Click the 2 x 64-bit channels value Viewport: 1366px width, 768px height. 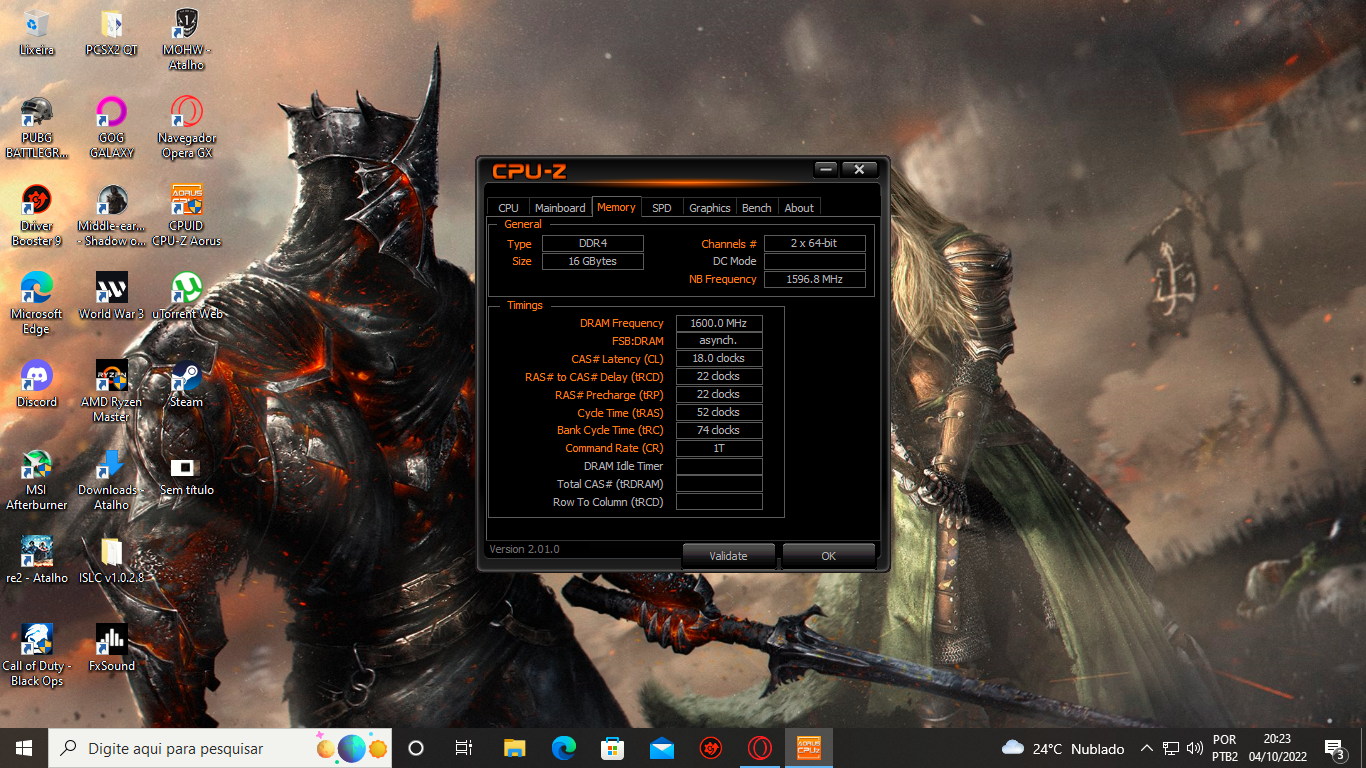[815, 244]
